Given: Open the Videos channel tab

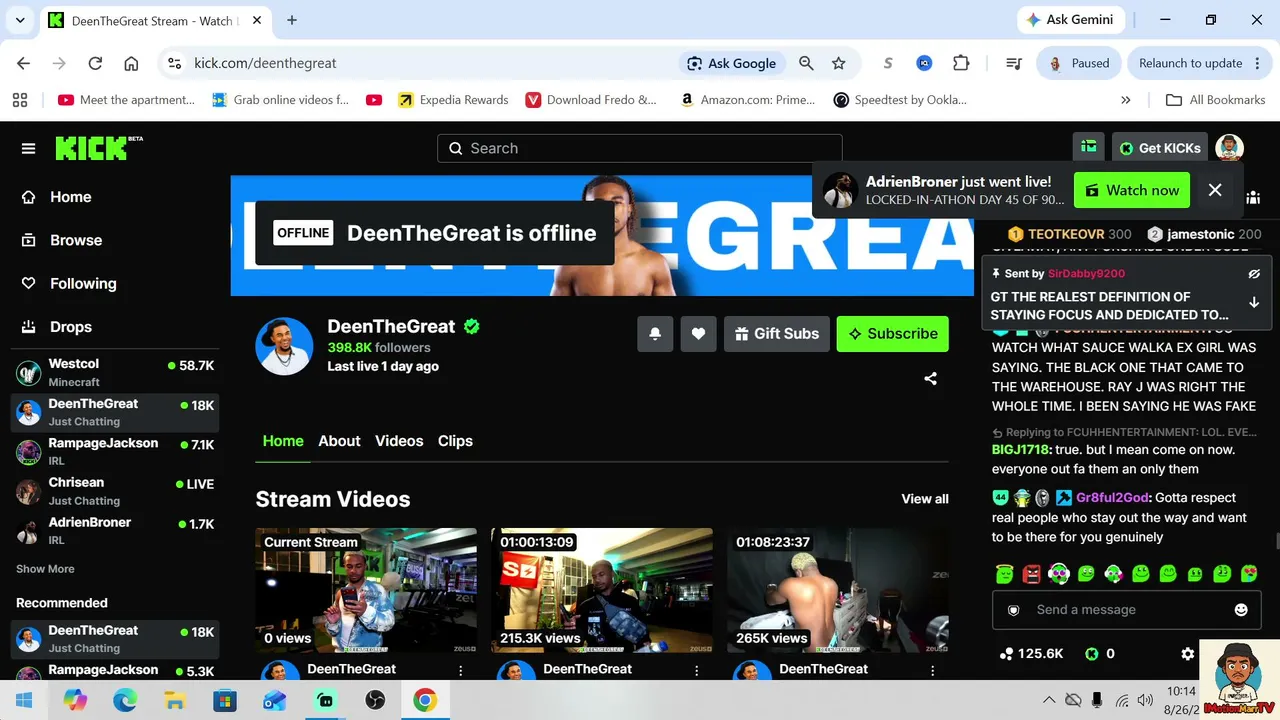Looking at the screenshot, I should (x=399, y=441).
